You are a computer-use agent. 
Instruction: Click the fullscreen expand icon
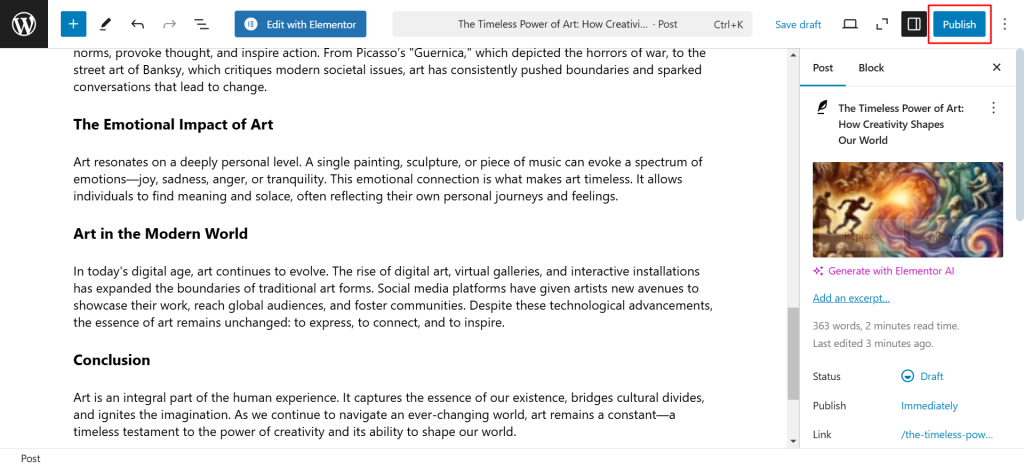[881, 24]
